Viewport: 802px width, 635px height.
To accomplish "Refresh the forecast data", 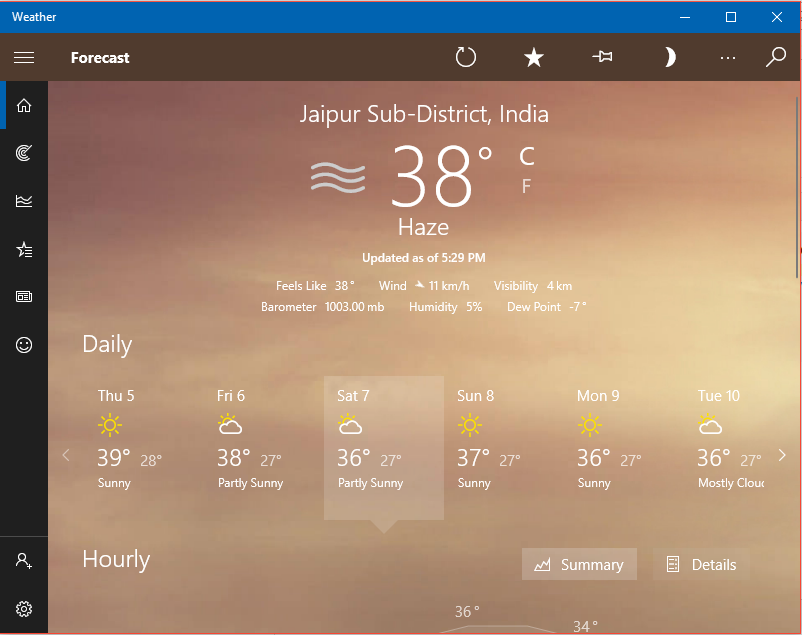I will 465,57.
